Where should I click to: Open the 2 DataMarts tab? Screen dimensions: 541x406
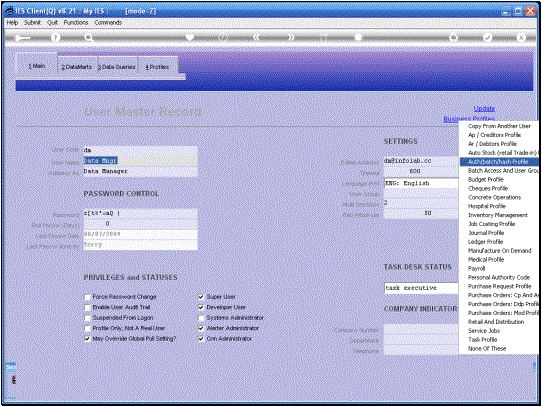click(77, 67)
